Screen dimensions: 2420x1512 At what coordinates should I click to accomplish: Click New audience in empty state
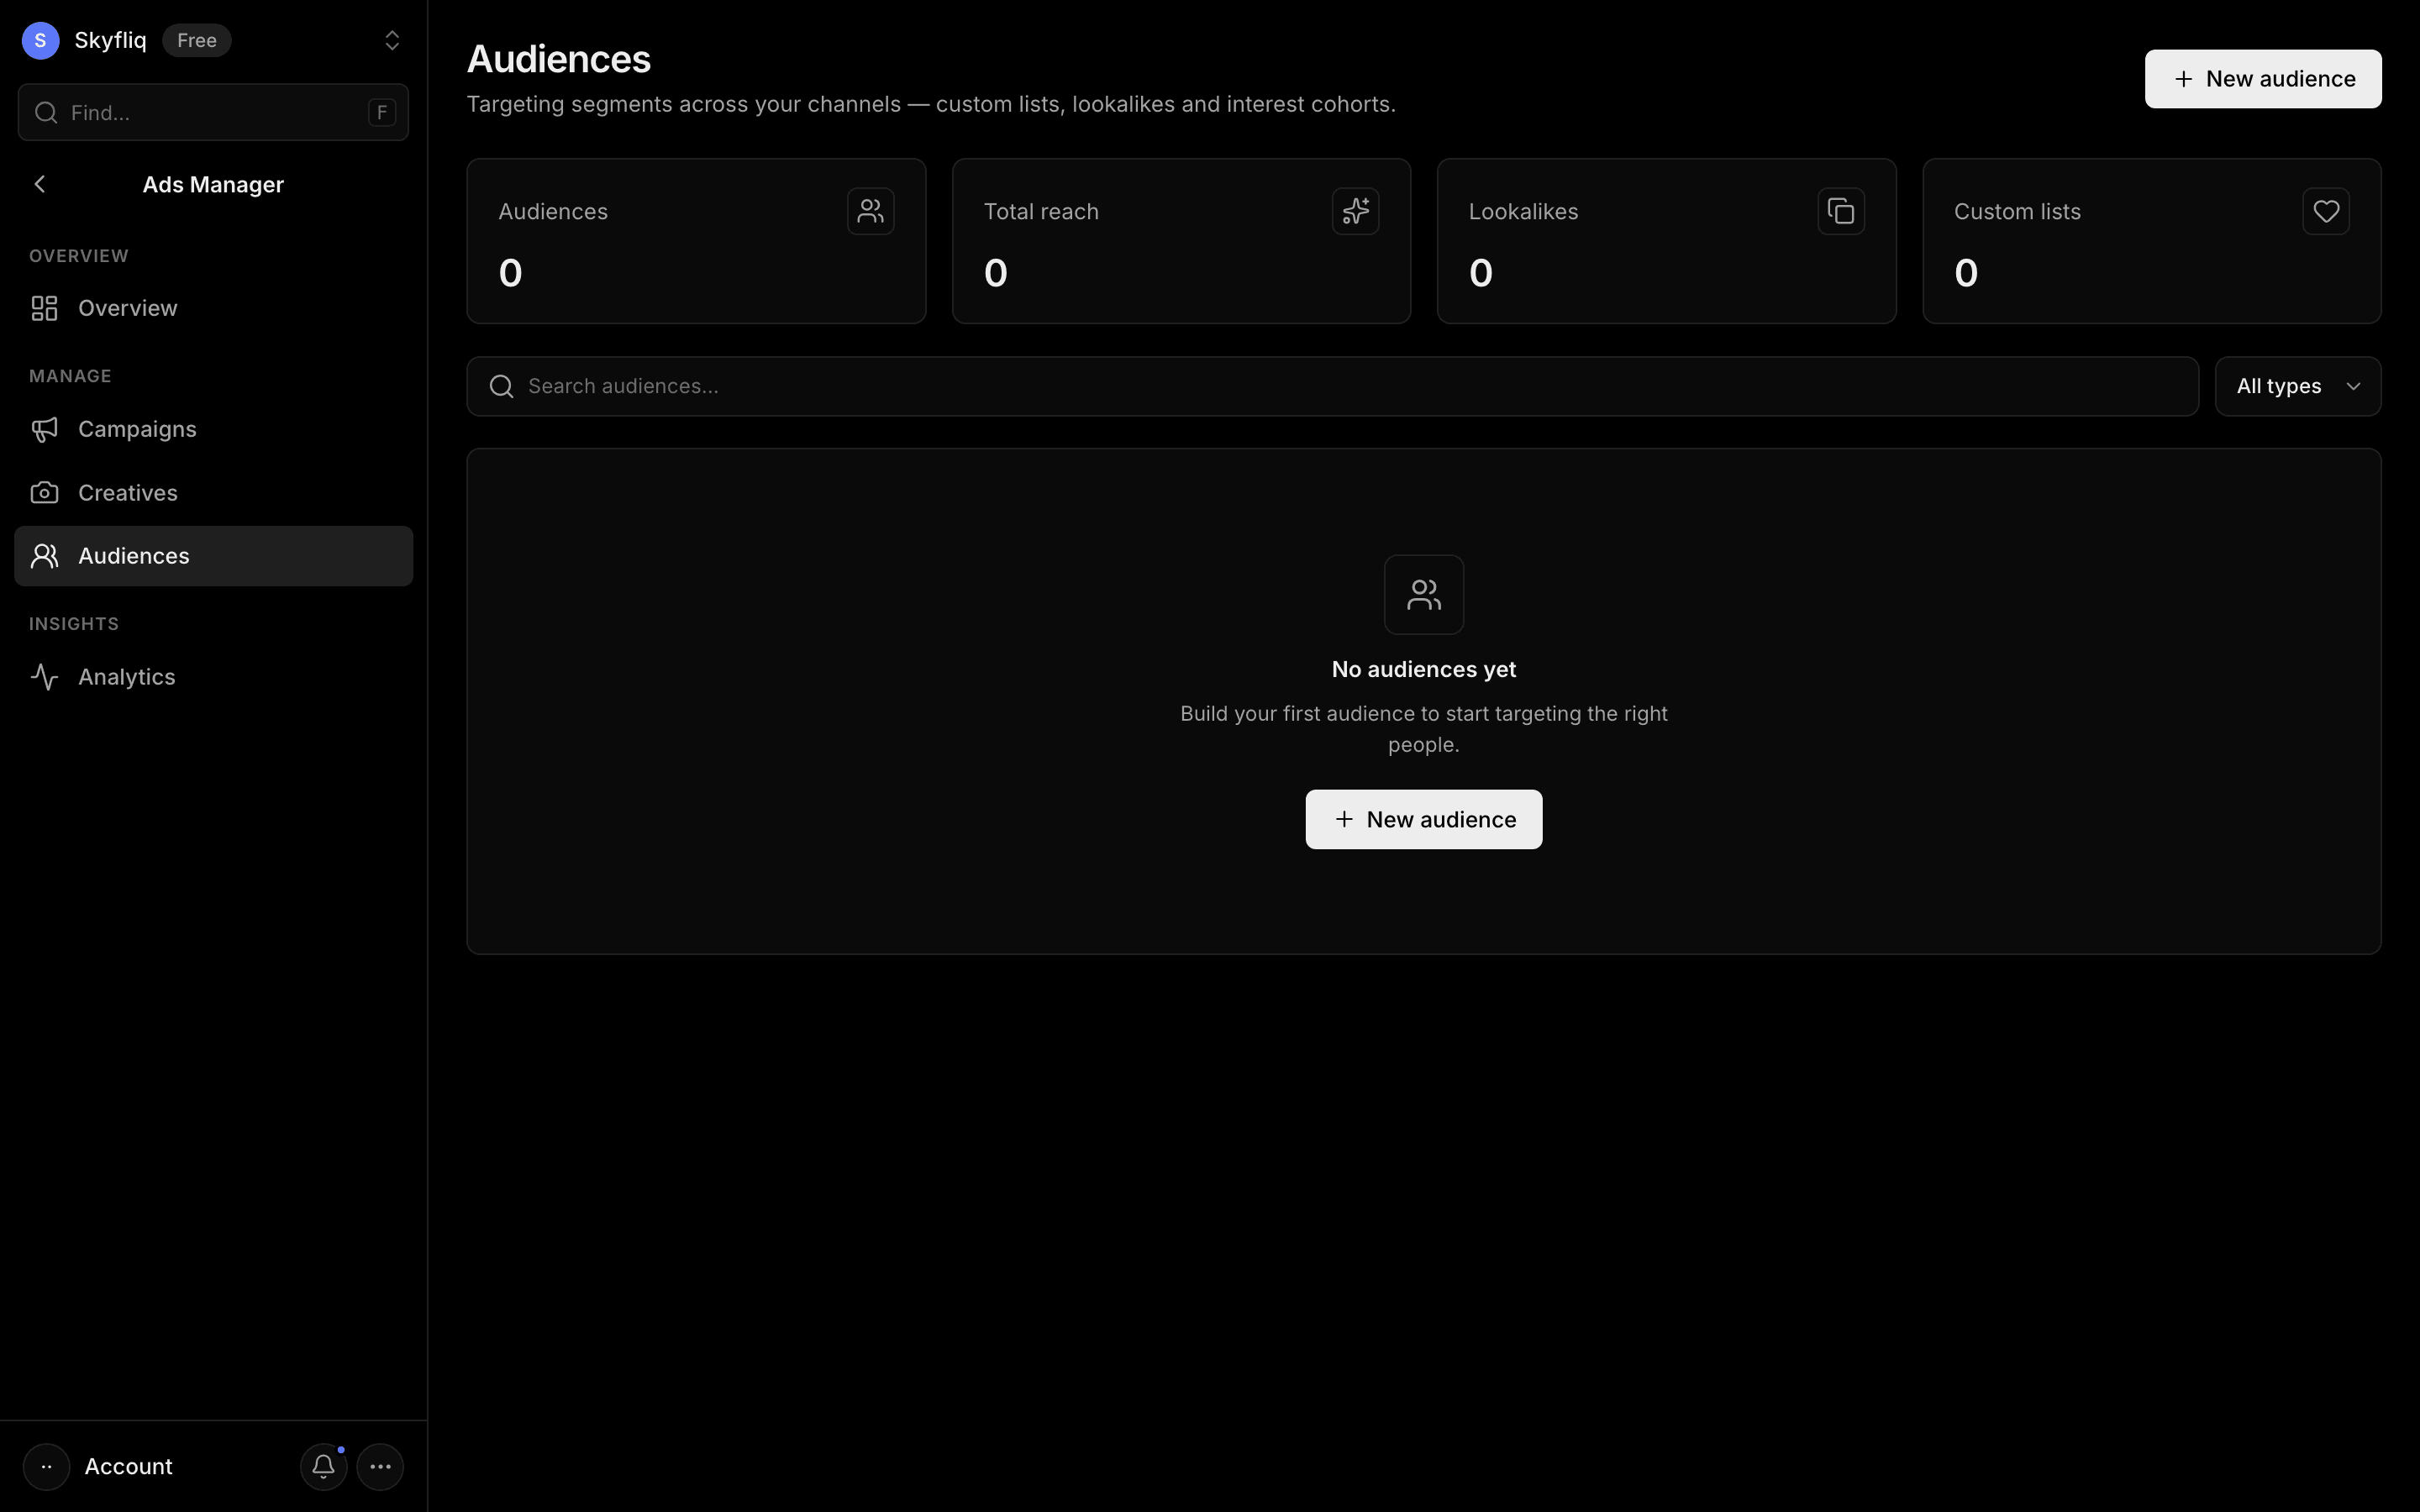pos(1423,819)
